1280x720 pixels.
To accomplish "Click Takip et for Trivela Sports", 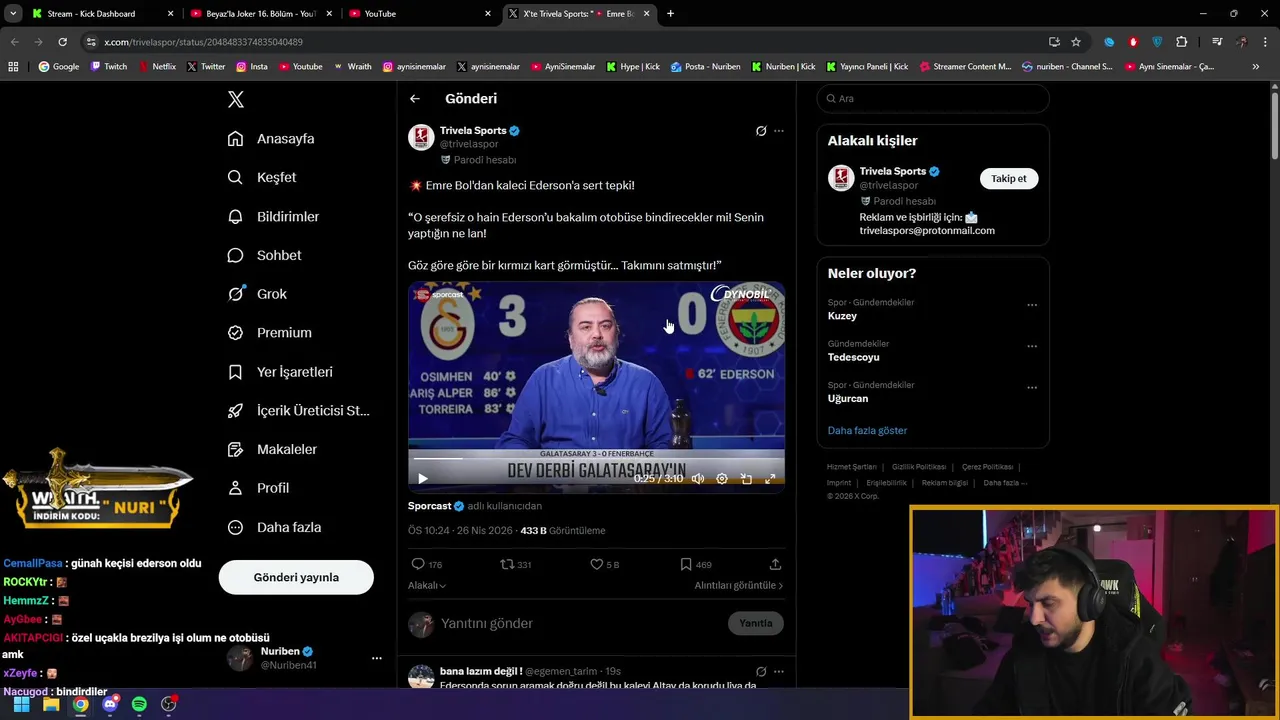I will click(1008, 179).
